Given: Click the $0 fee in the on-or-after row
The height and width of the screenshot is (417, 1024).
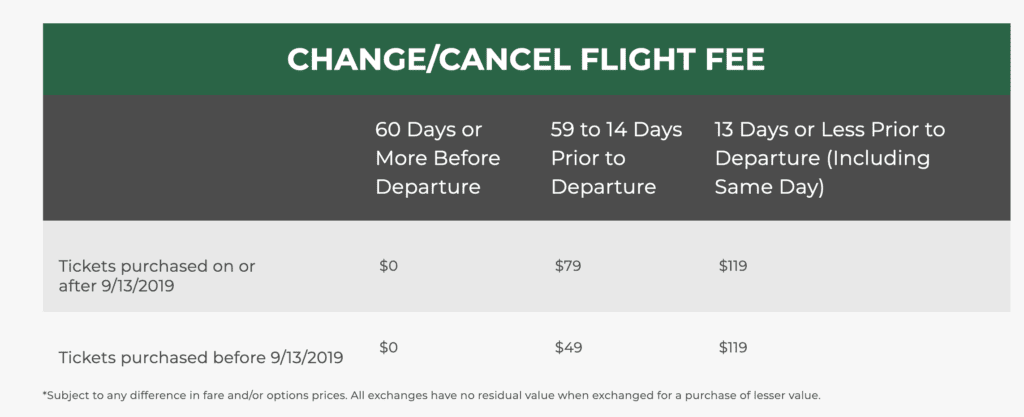Looking at the screenshot, I should click(389, 266).
